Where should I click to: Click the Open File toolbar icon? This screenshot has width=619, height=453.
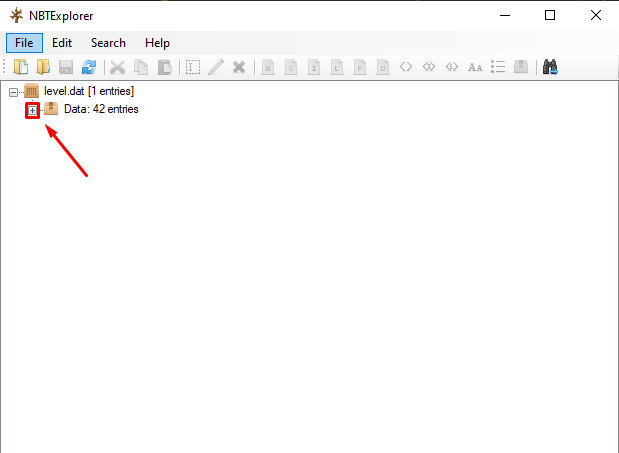coord(21,67)
